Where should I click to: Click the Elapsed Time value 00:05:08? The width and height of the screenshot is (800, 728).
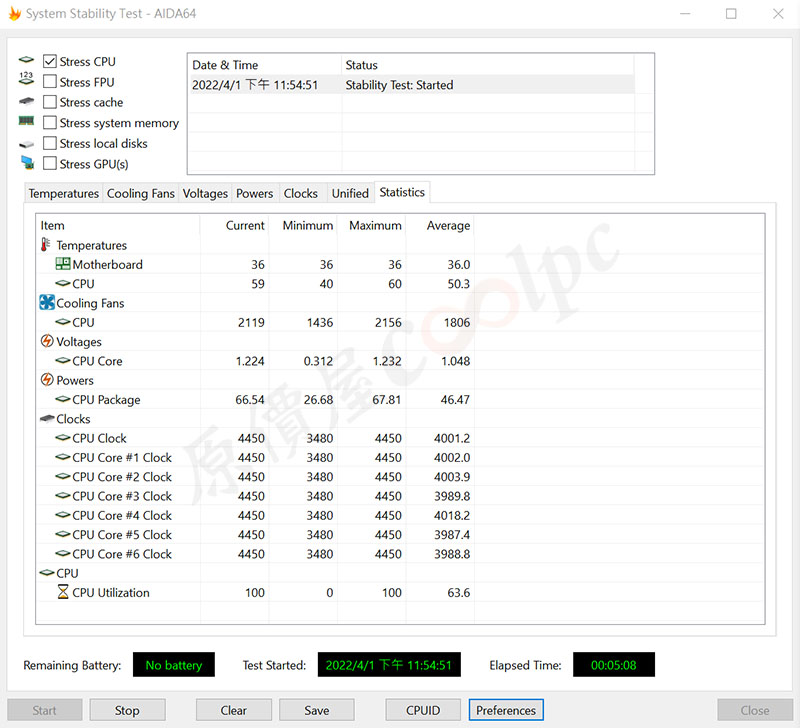614,665
